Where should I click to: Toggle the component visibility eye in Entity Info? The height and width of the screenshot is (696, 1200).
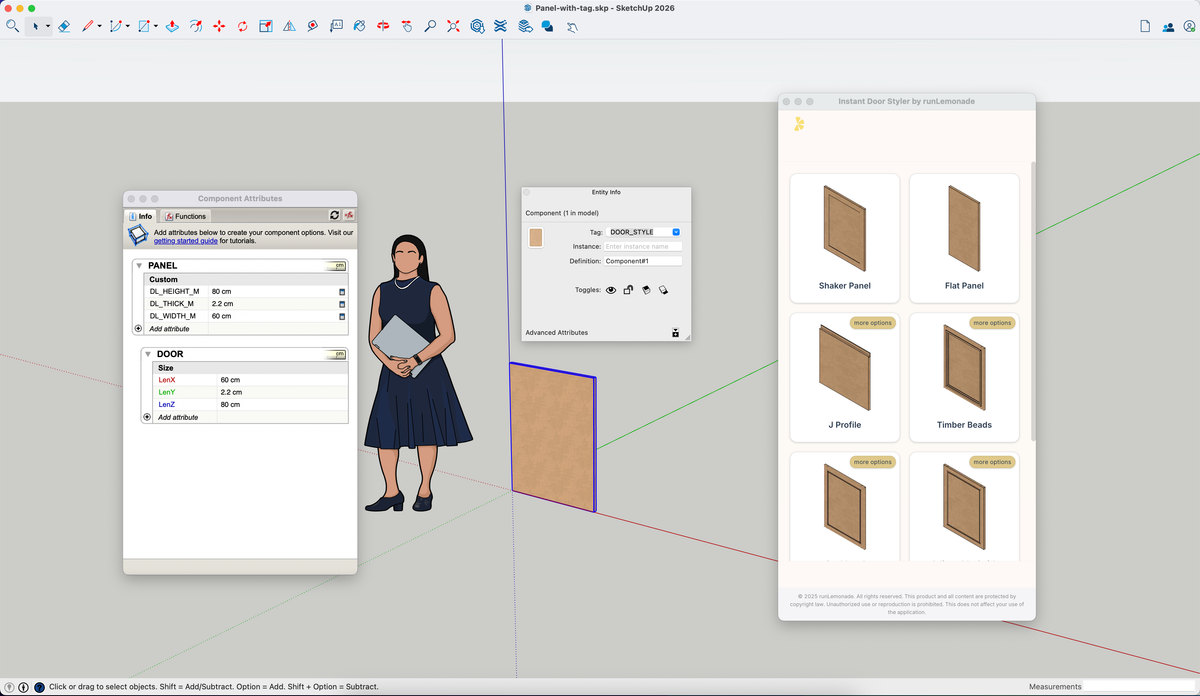611,290
